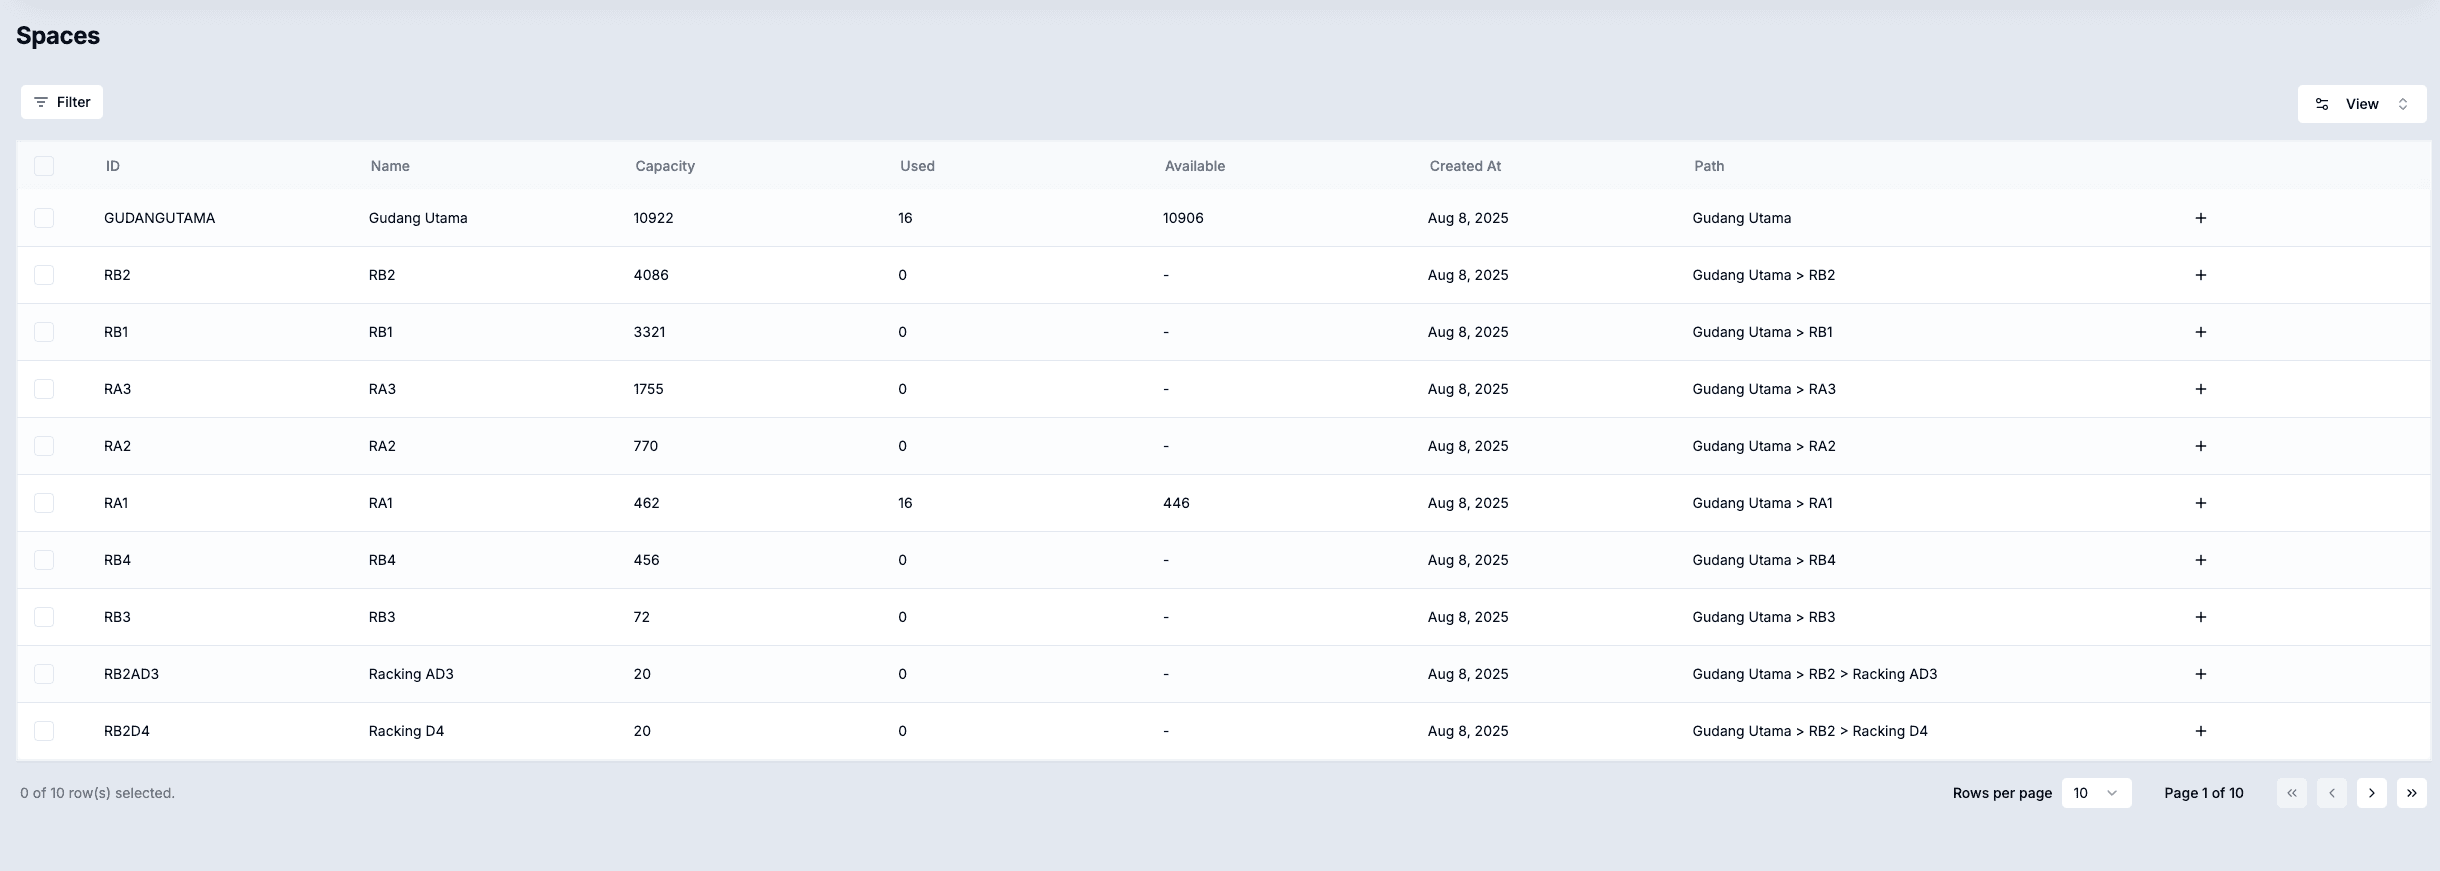Toggle the select-all checkbox in header
Screen dimensions: 2440x871
44,166
